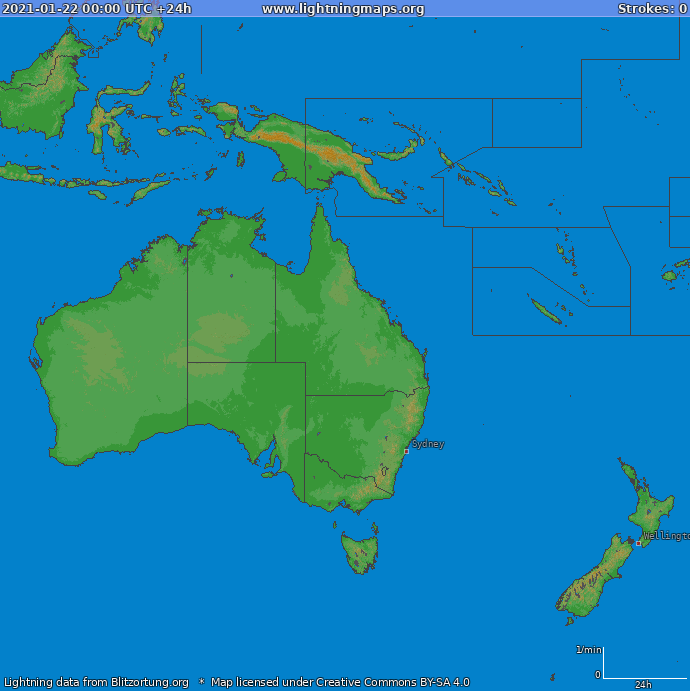Click the Wellington city marker square
This screenshot has width=690, height=691.
[639, 543]
